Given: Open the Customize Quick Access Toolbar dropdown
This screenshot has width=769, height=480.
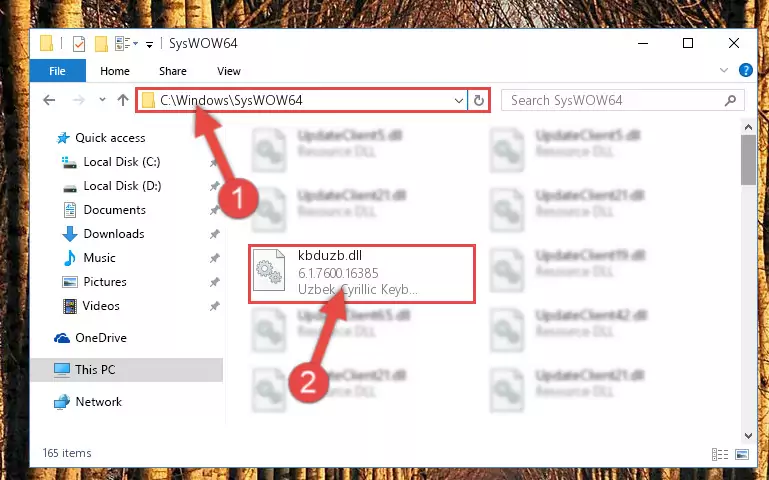Looking at the screenshot, I should pyautogui.click(x=149, y=45).
